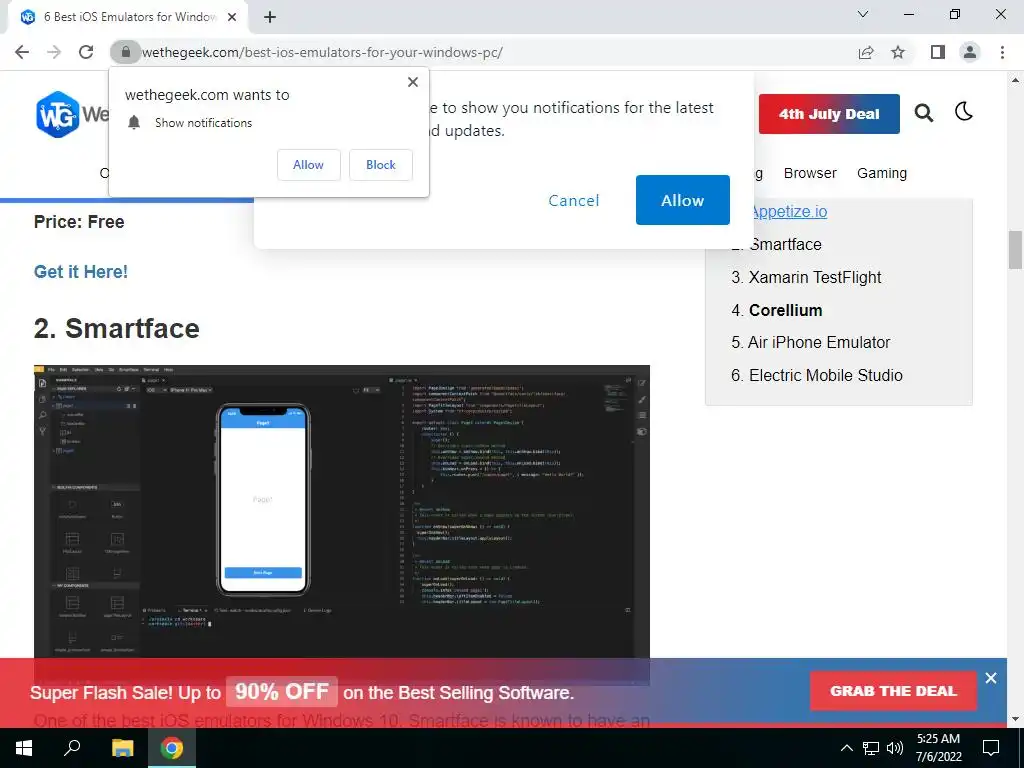Open the Chrome profile avatar

[970, 52]
